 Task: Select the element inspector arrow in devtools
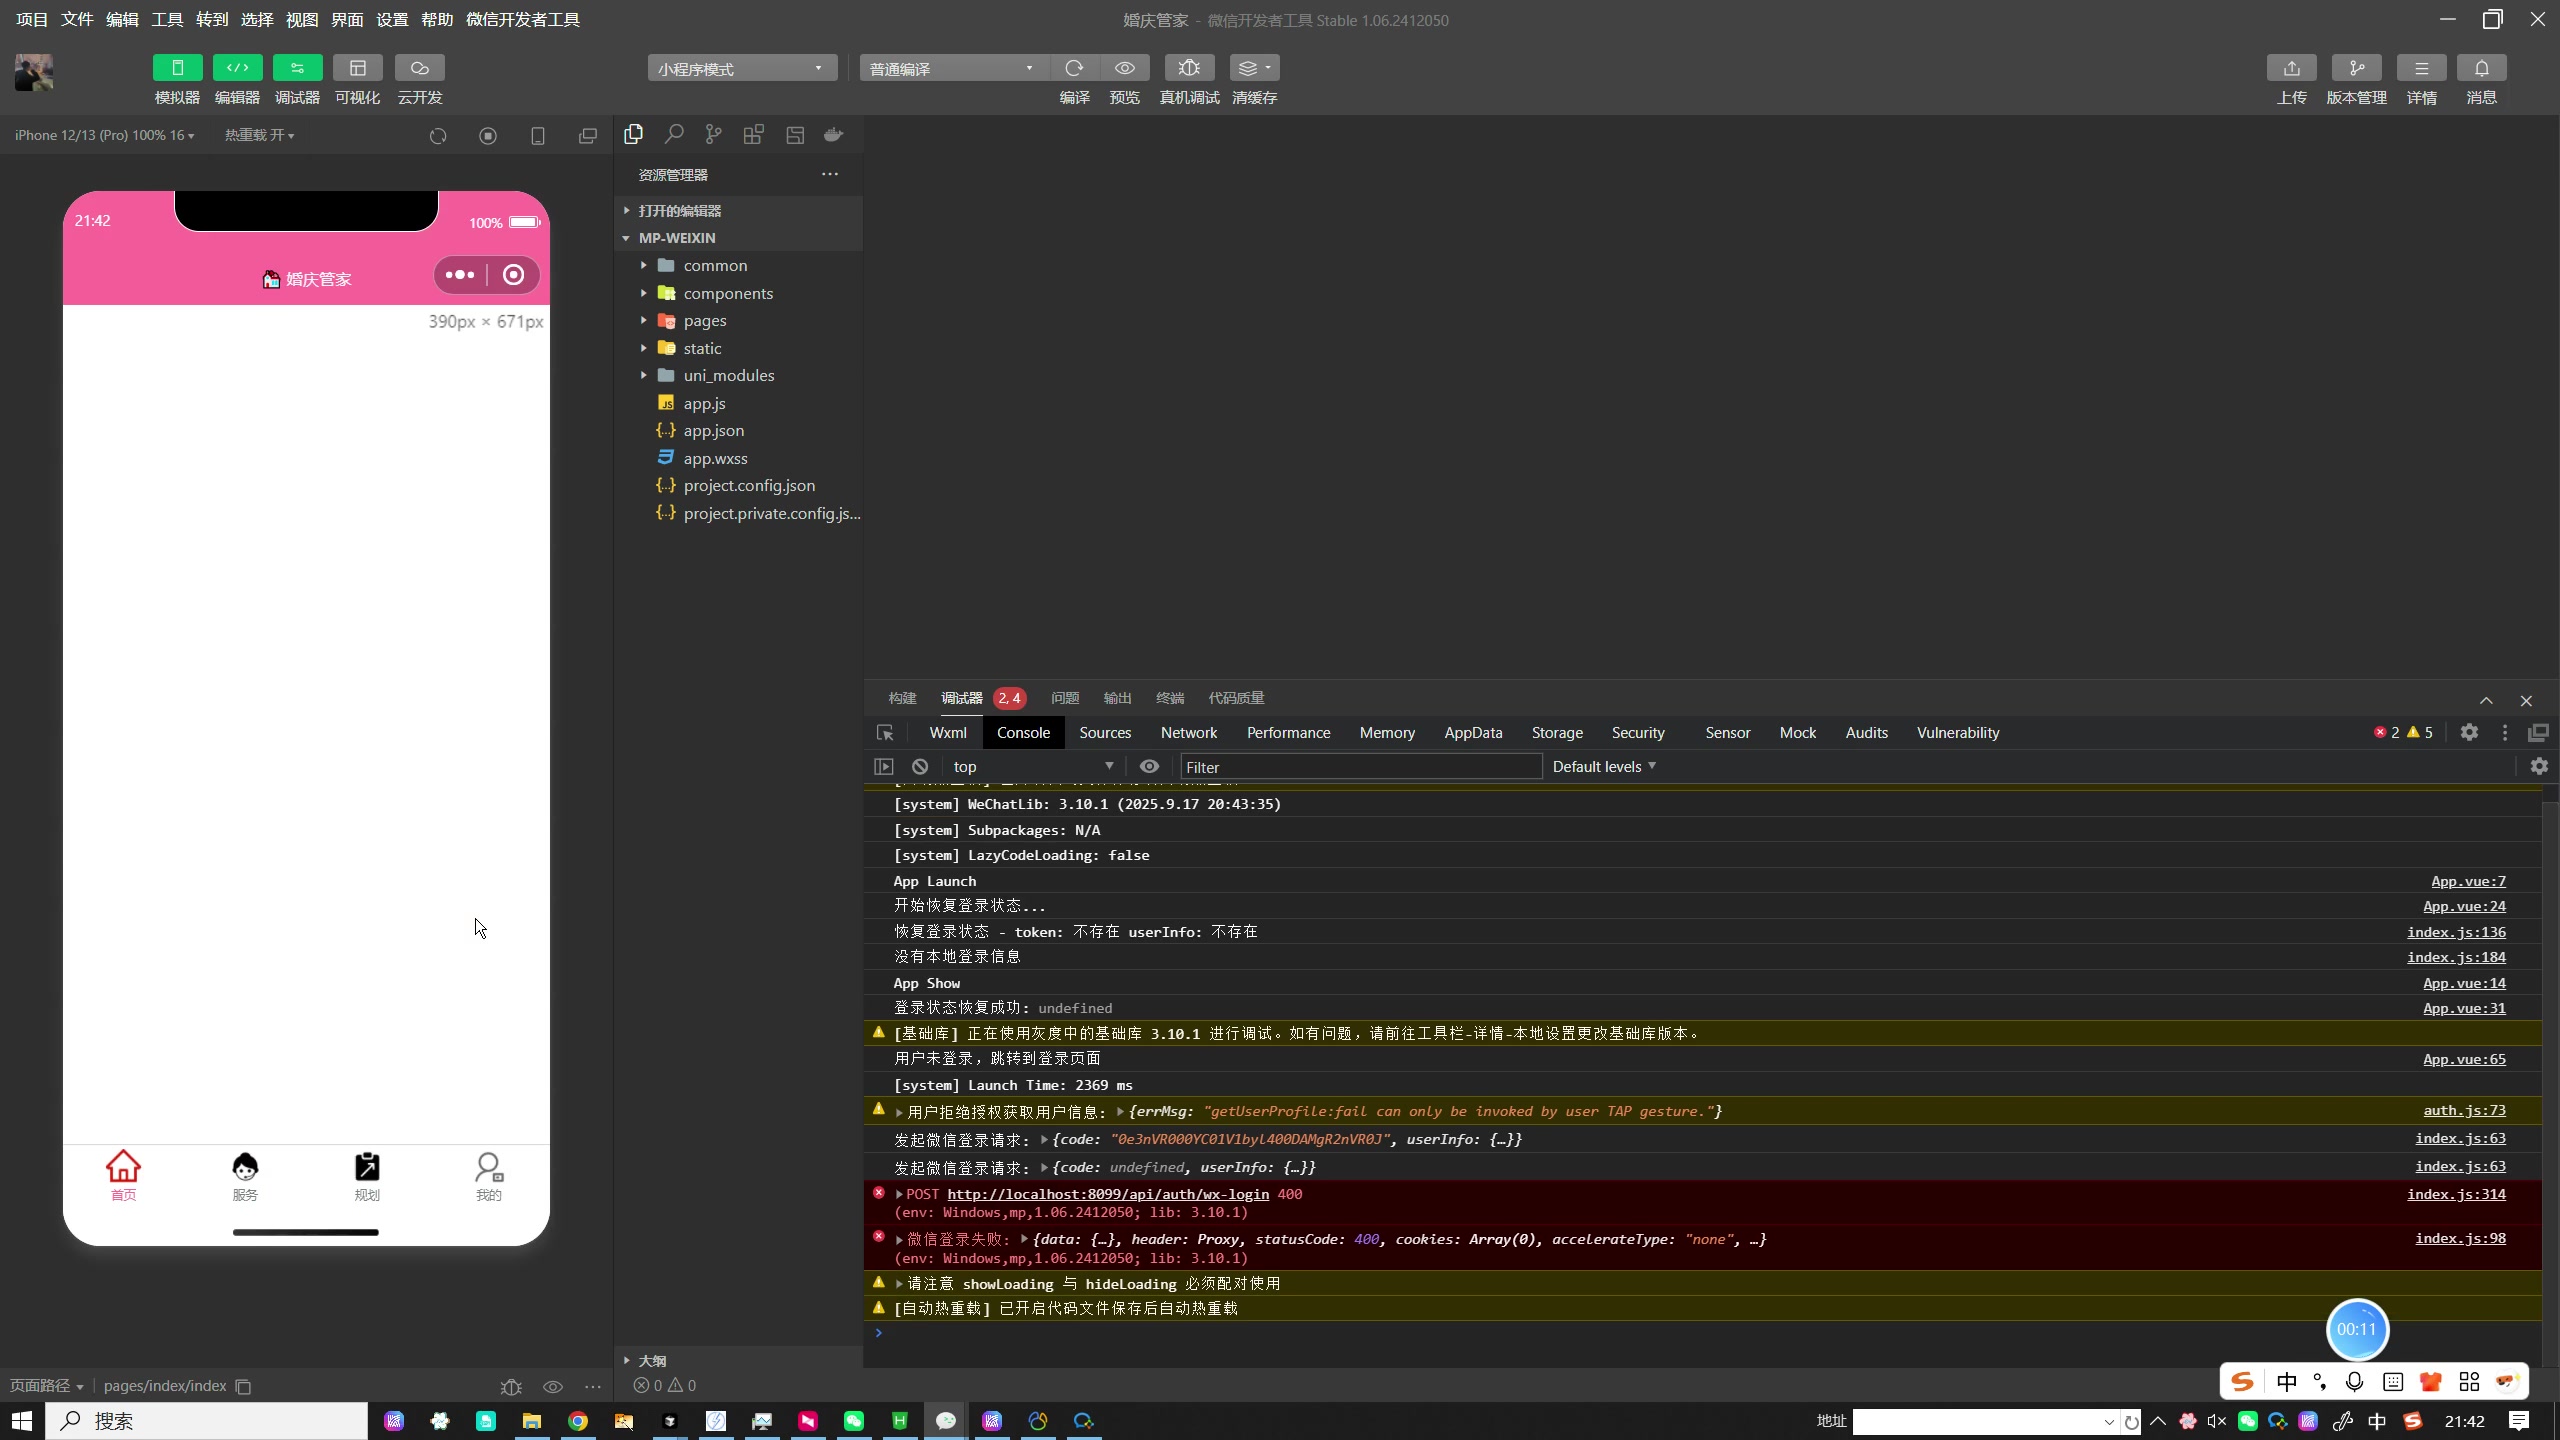pos(885,733)
